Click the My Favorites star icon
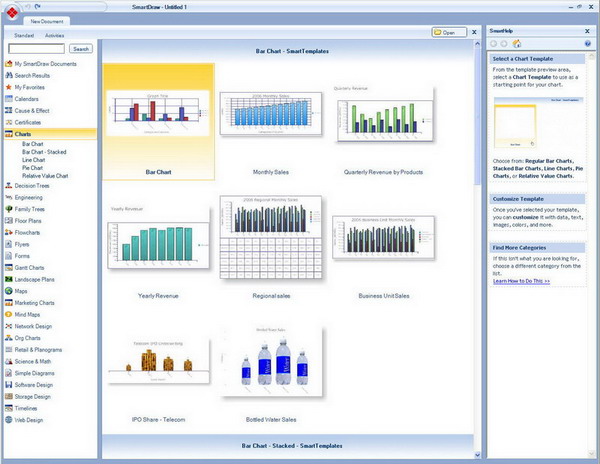The width and height of the screenshot is (600, 464). 8,87
